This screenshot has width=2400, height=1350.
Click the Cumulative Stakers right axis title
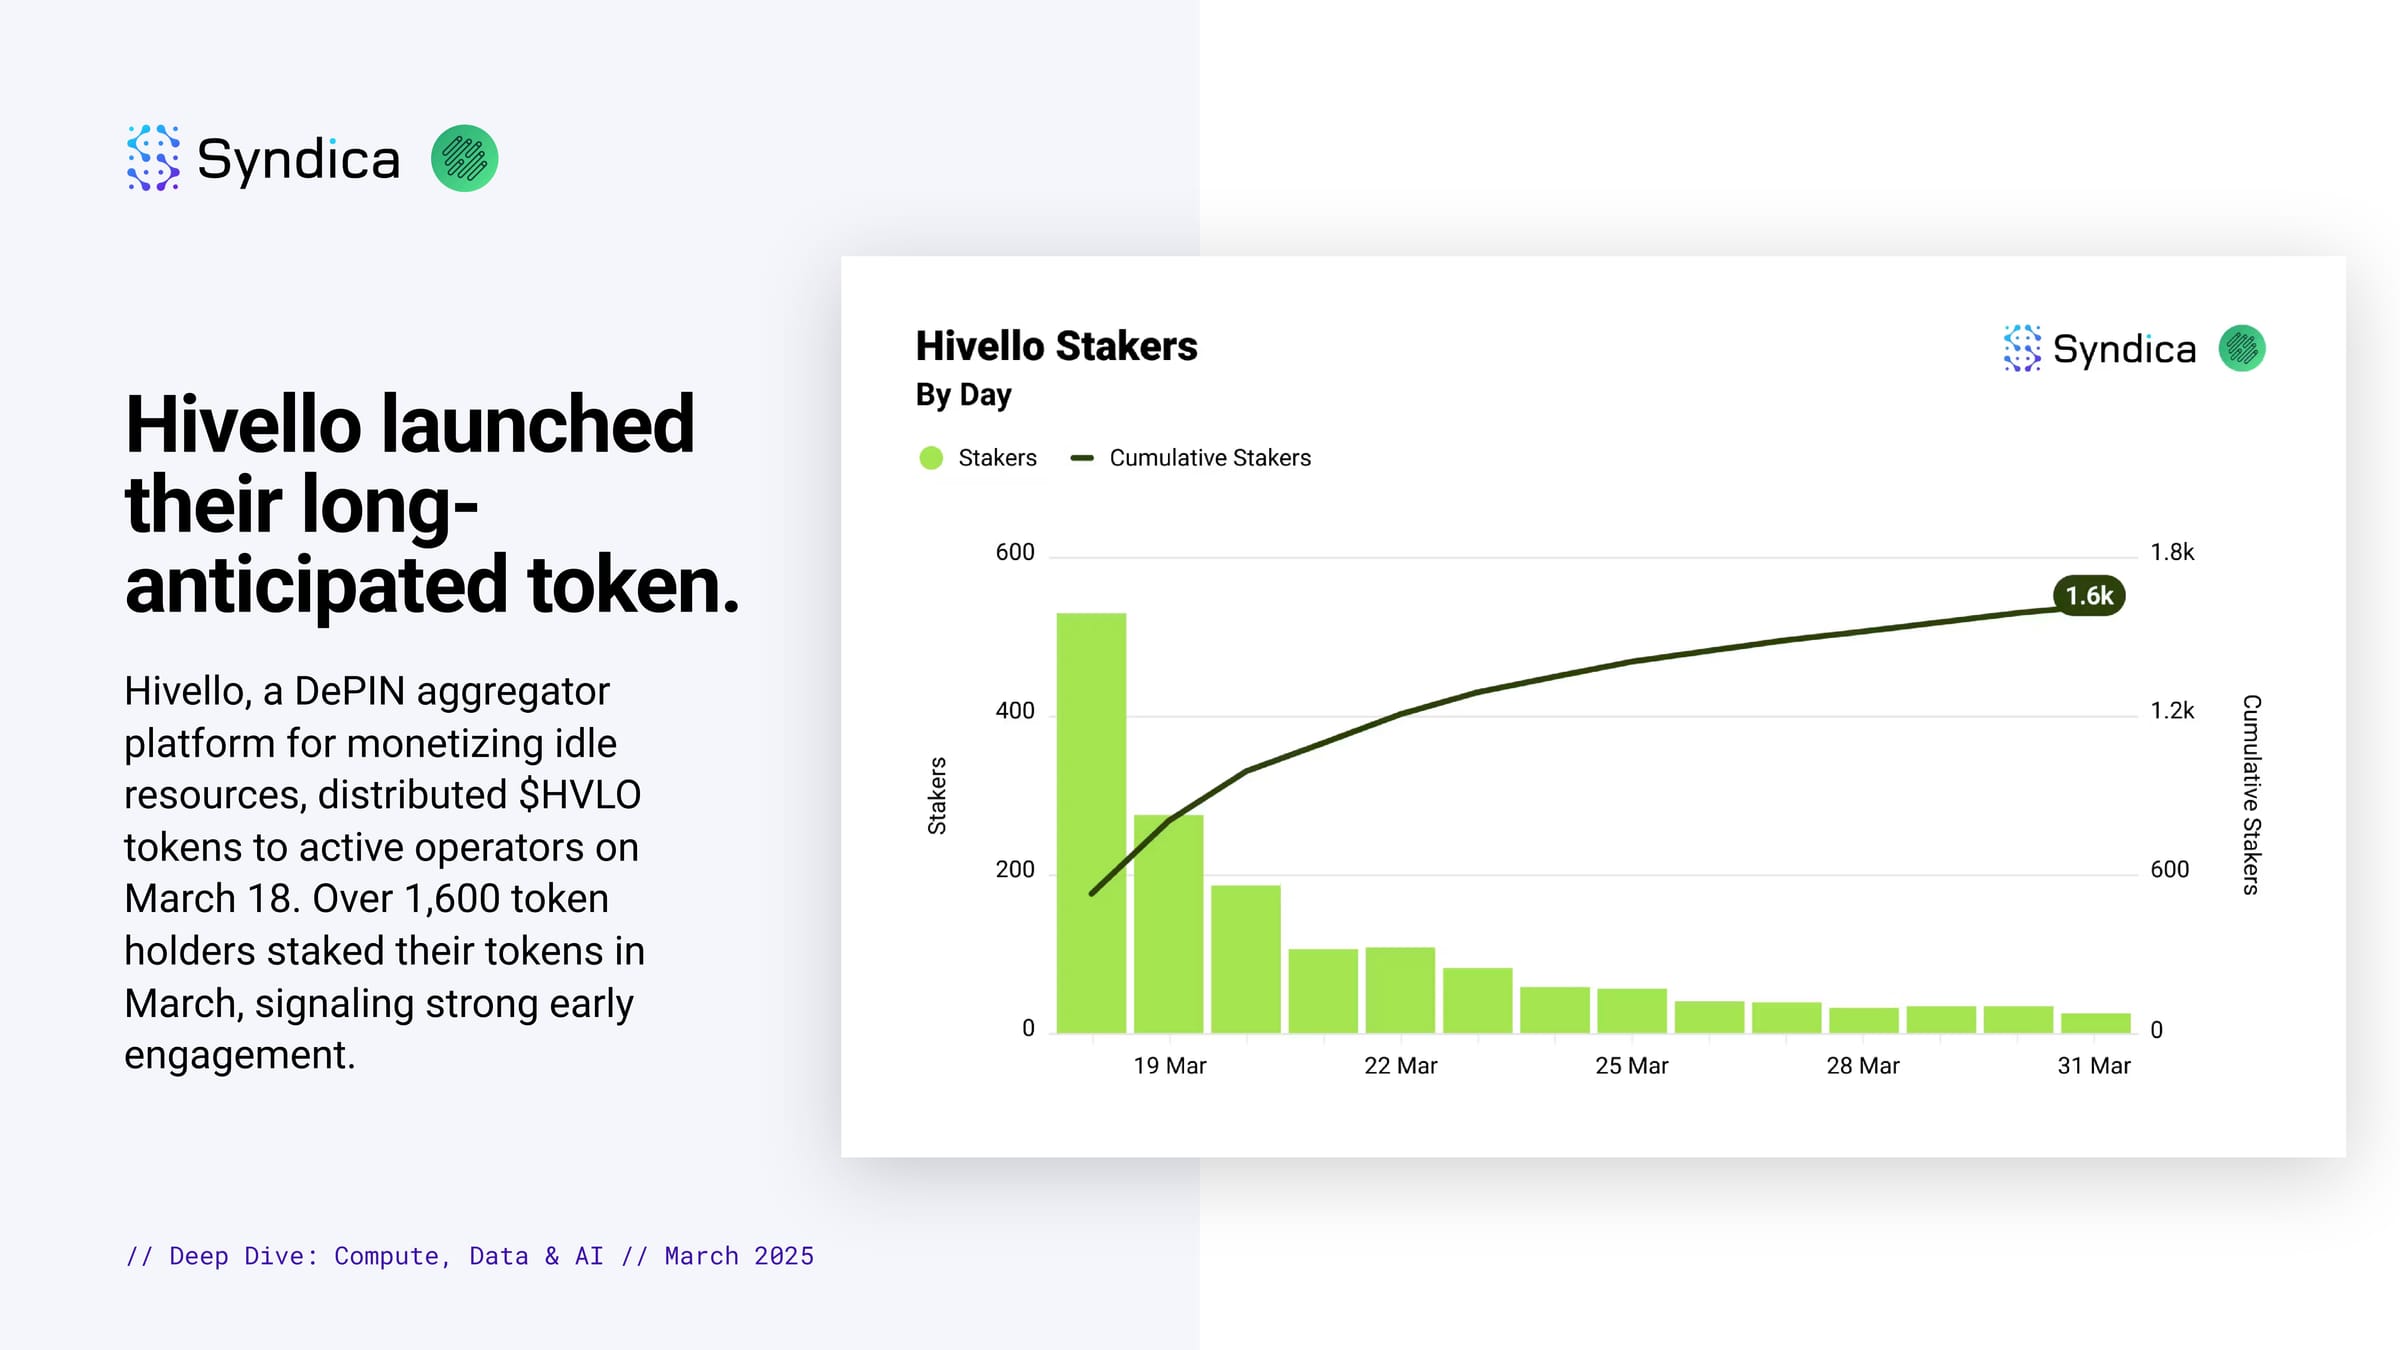(2251, 795)
